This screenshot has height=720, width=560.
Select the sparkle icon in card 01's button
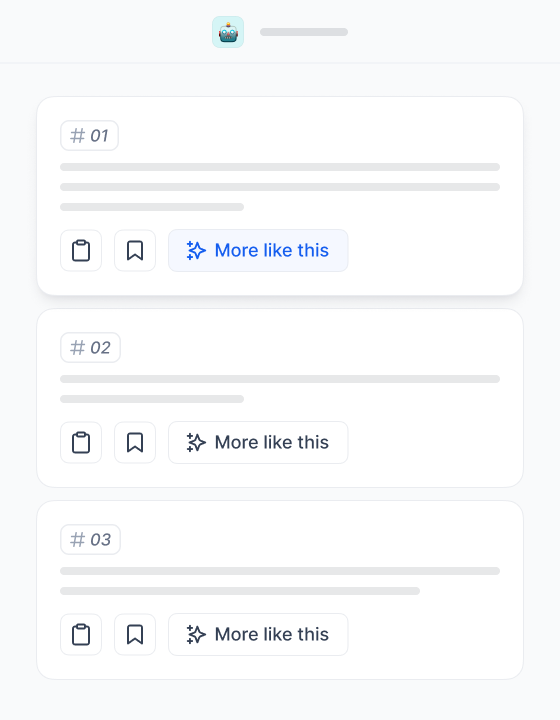[x=196, y=251]
